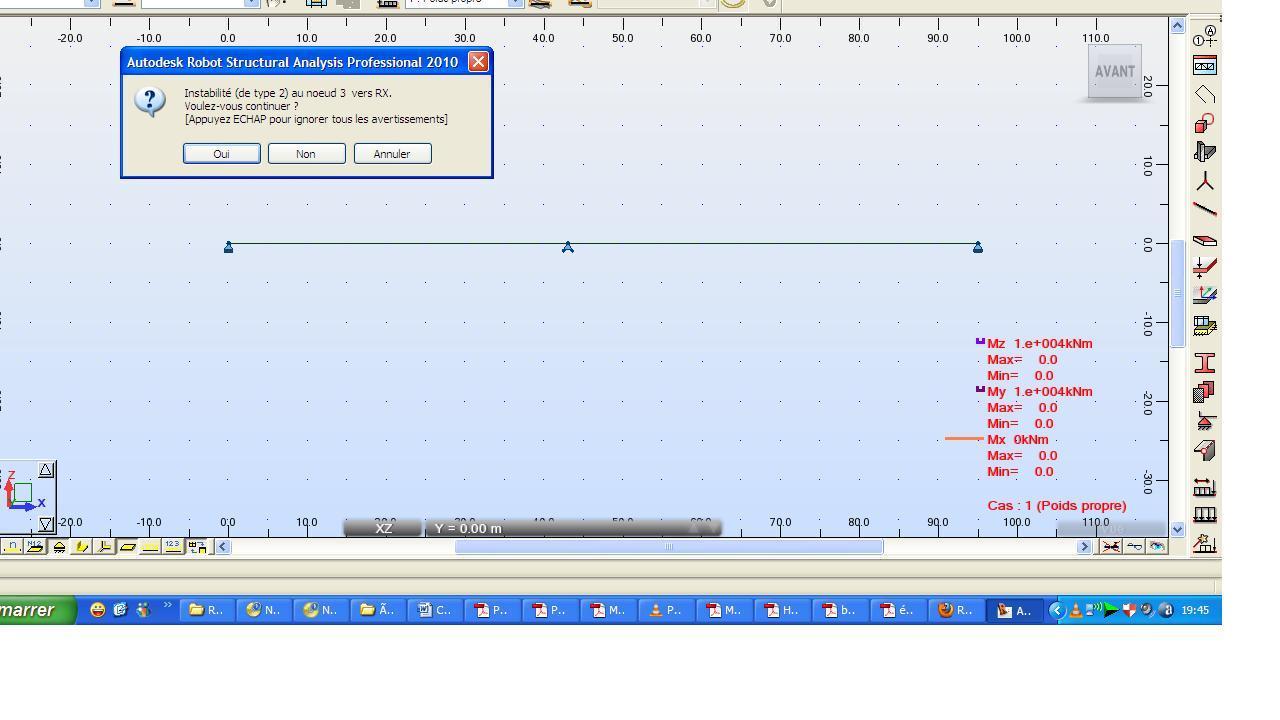Click the vertical scroll-up arrow
The image size is (1280, 720).
(1177, 25)
